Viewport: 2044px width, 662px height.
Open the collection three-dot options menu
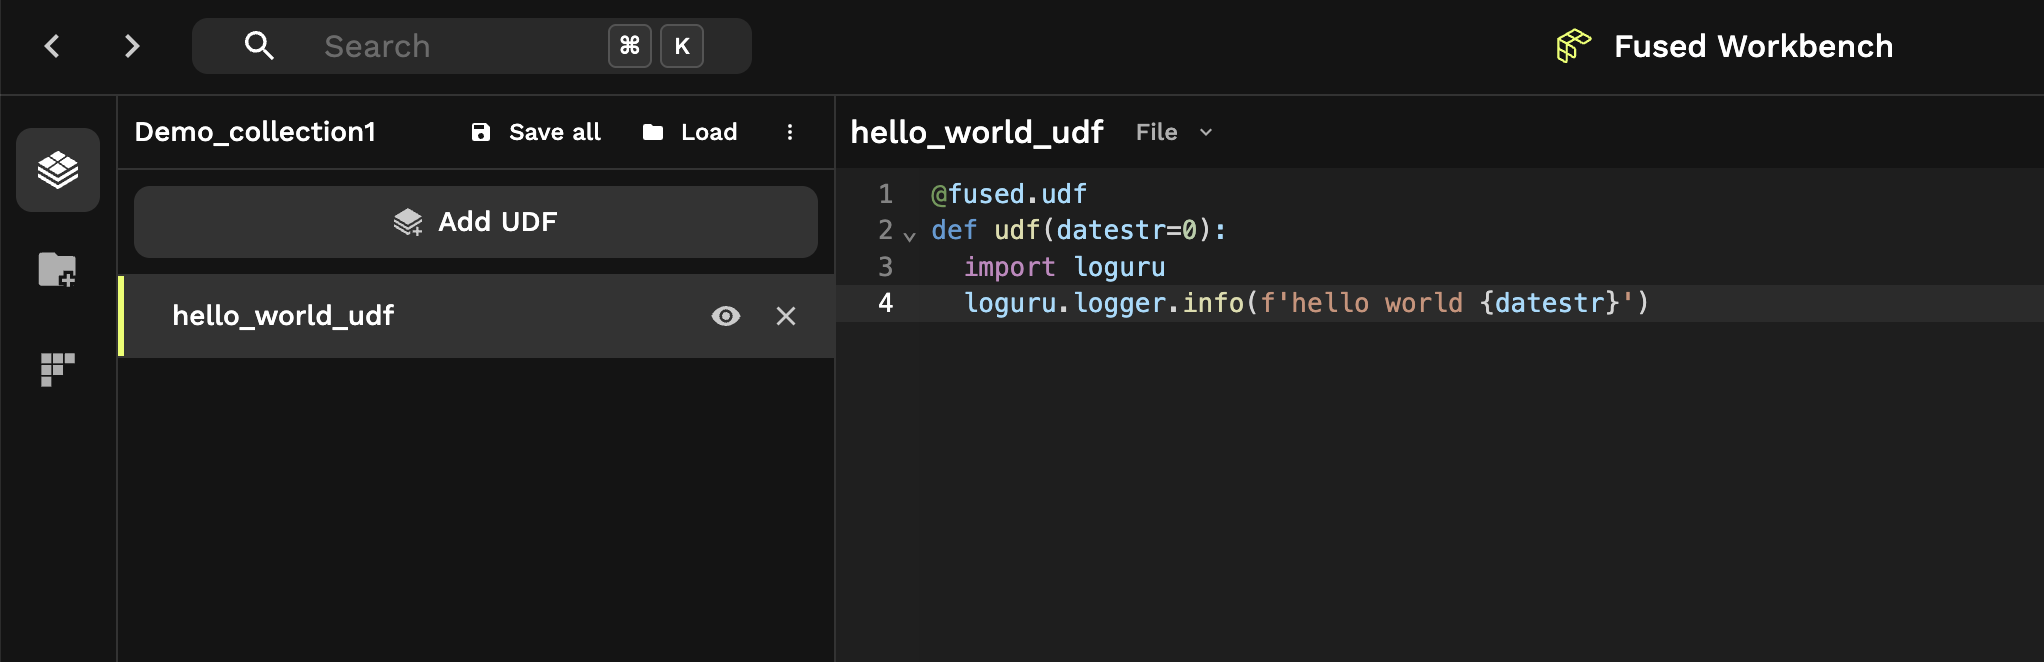(x=790, y=132)
